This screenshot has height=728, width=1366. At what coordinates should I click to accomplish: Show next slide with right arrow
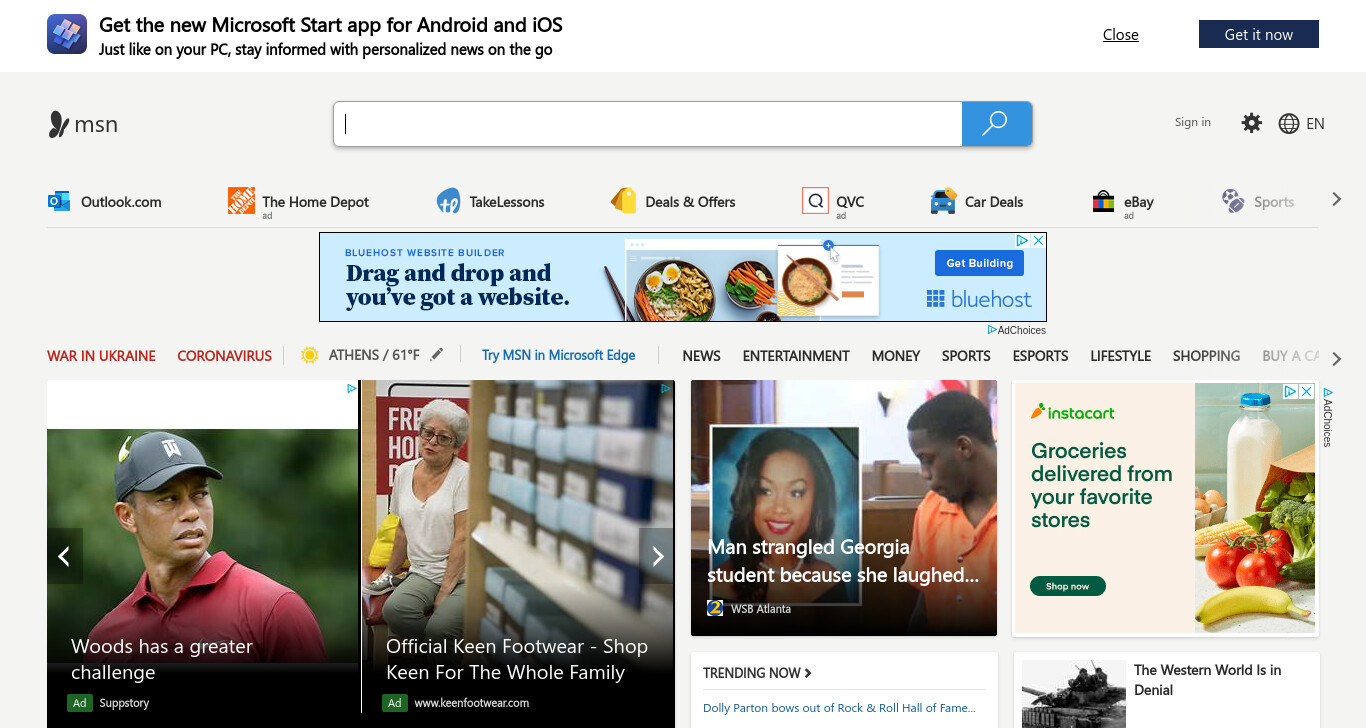coord(657,556)
